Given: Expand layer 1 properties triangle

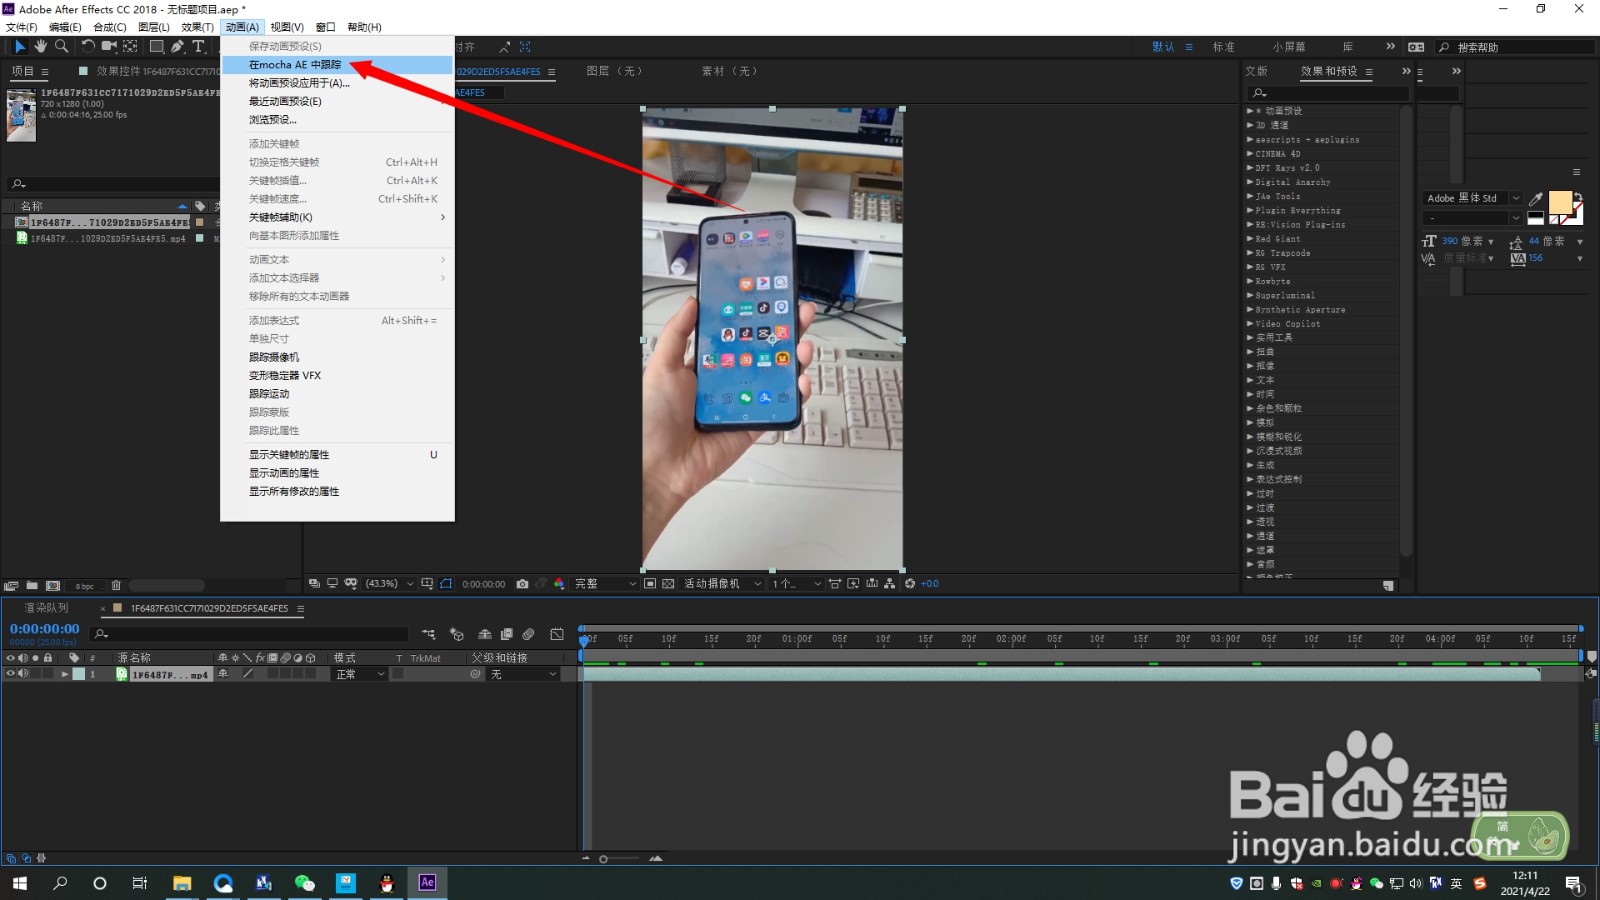Looking at the screenshot, I should tap(65, 675).
